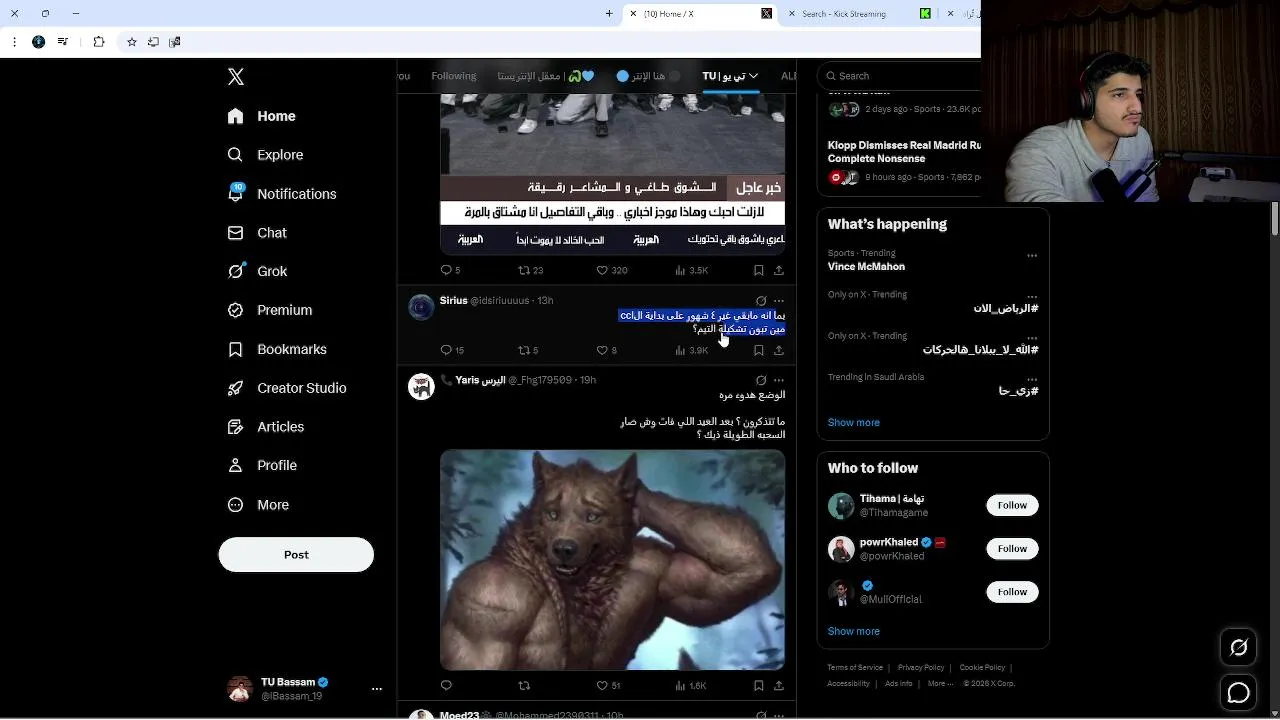Viewport: 1280px width, 720px height.
Task: Open the Terms of Service link
Action: (x=855, y=668)
